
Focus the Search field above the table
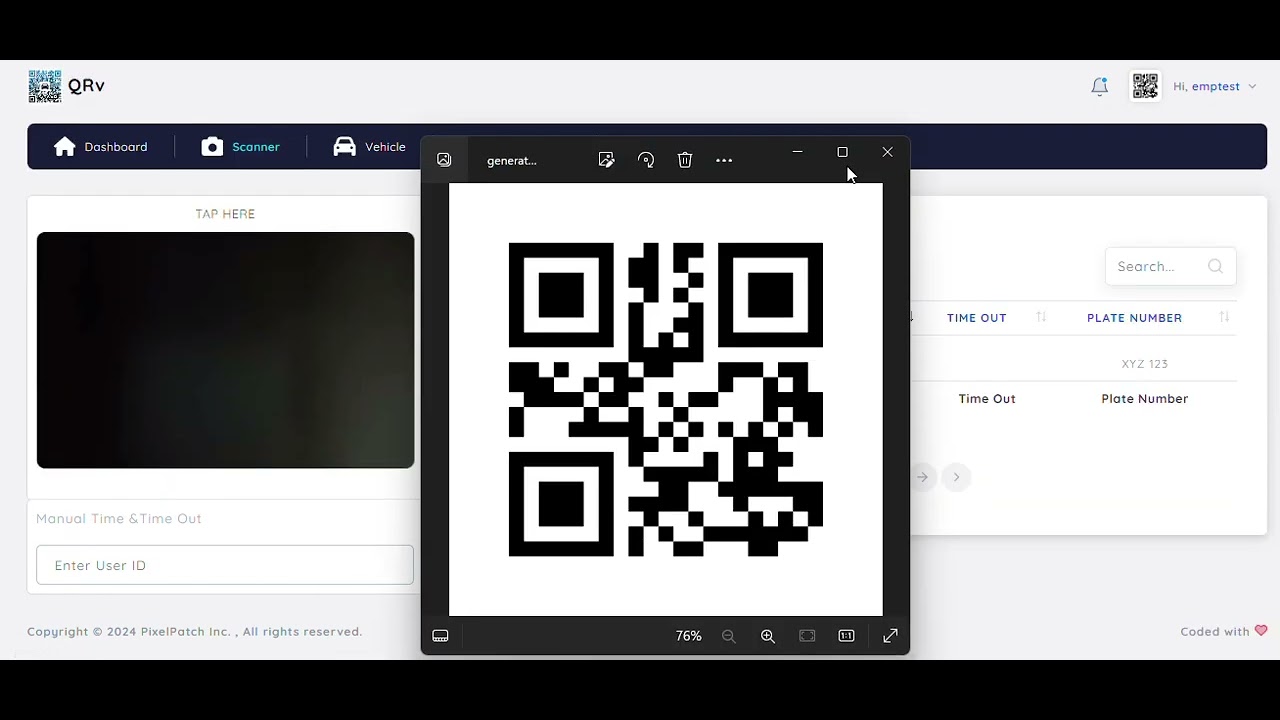pyautogui.click(x=1170, y=266)
